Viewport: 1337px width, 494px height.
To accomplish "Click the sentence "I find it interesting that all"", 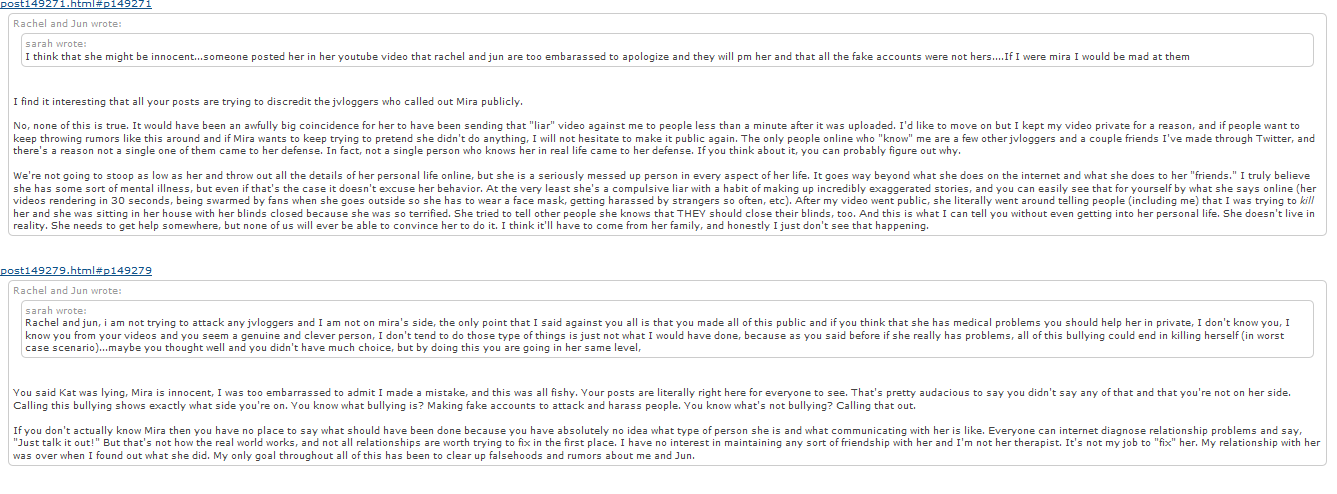I will (268, 101).
